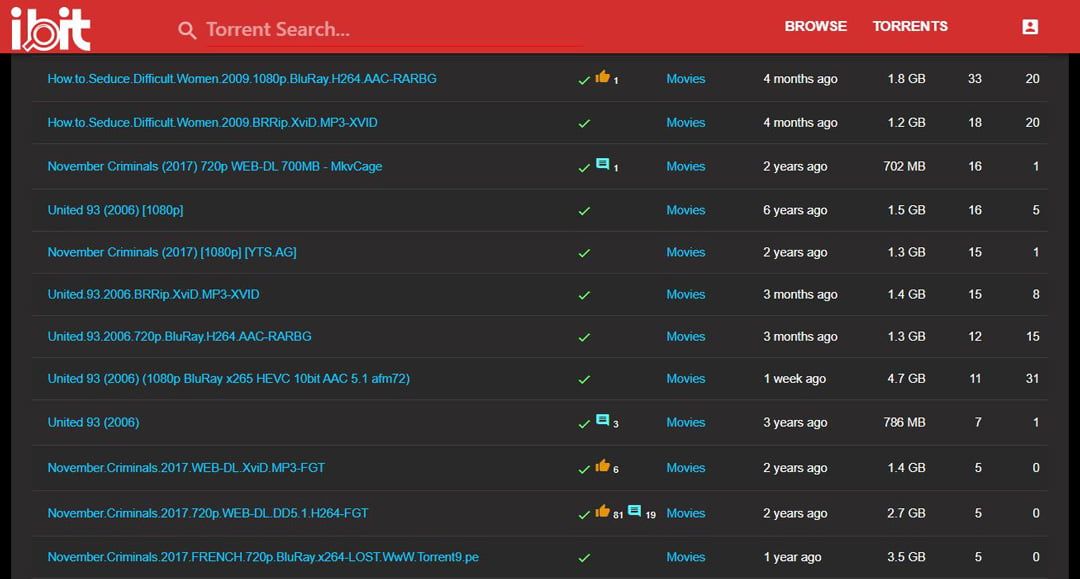Open United 93 x265 HEVC 10bit link
Viewport: 1080px width, 579px height.
(229, 378)
